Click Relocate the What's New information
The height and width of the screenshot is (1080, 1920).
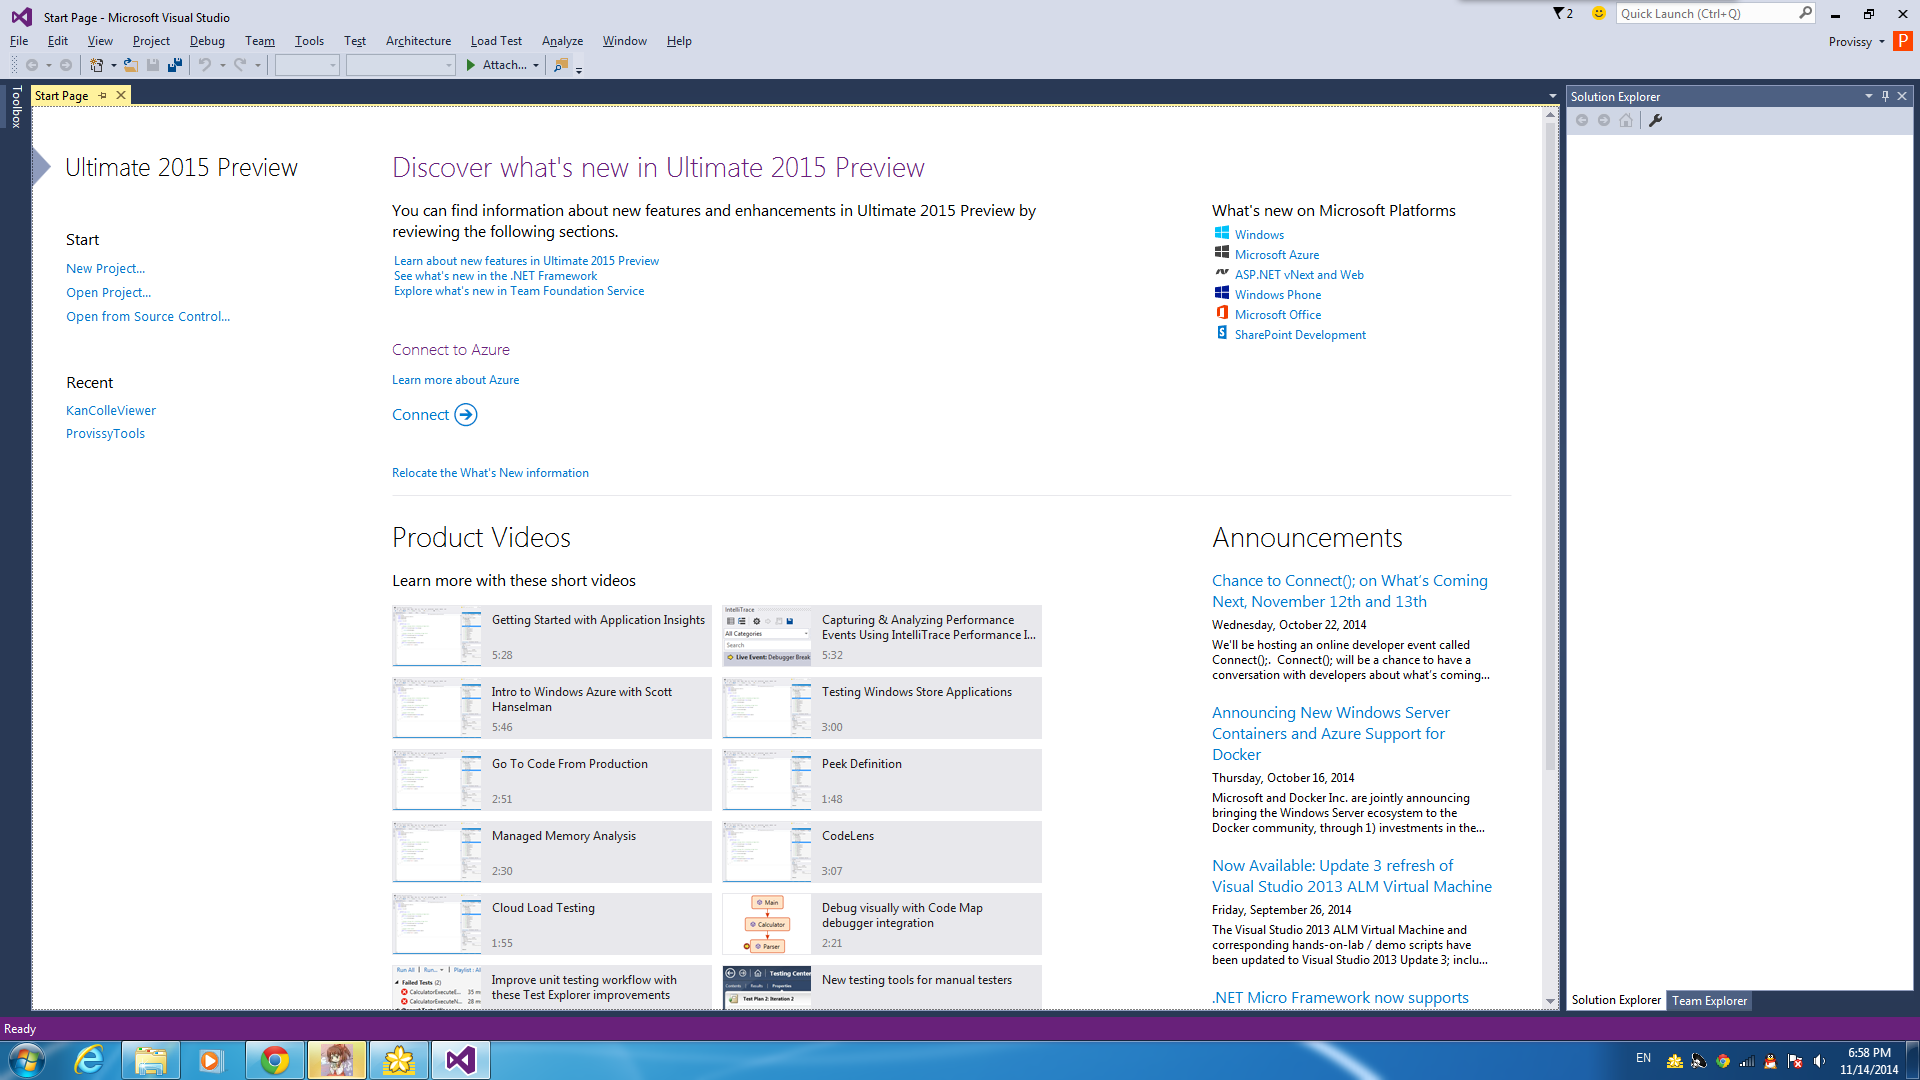tap(490, 473)
